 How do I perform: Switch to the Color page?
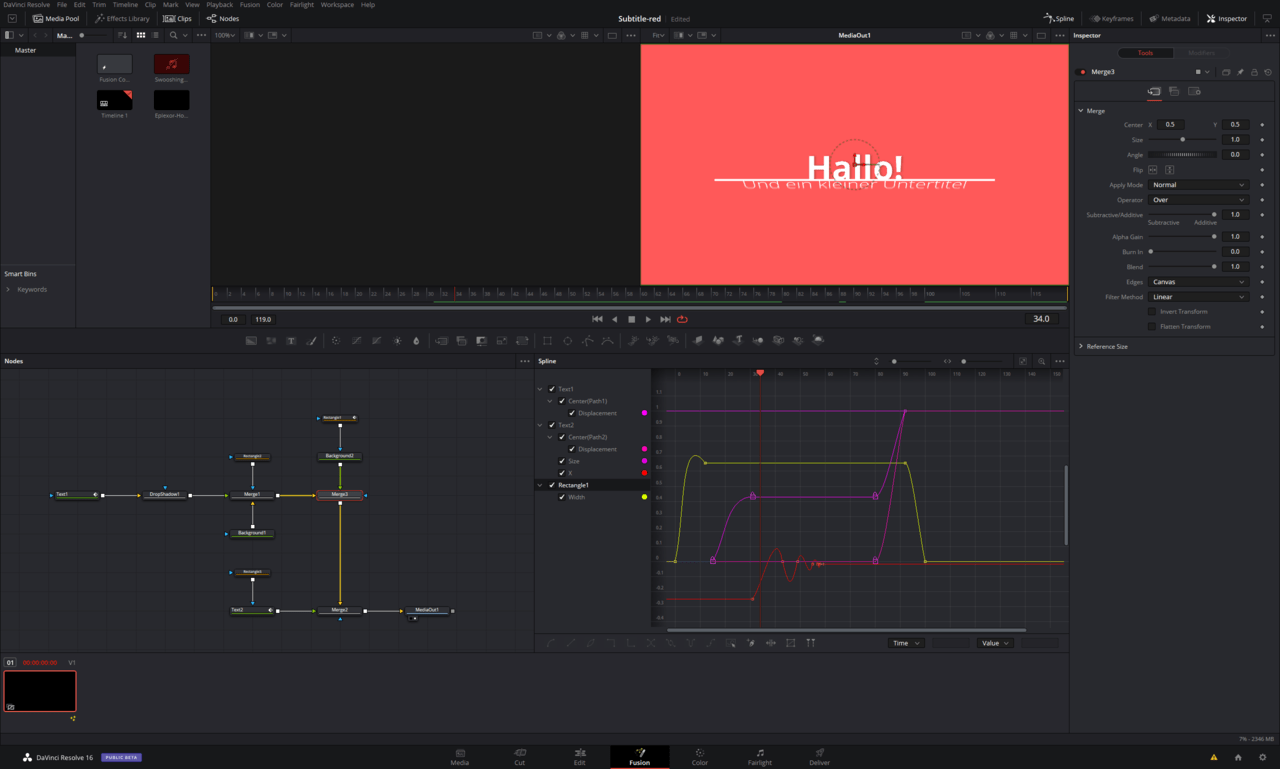tap(699, 757)
